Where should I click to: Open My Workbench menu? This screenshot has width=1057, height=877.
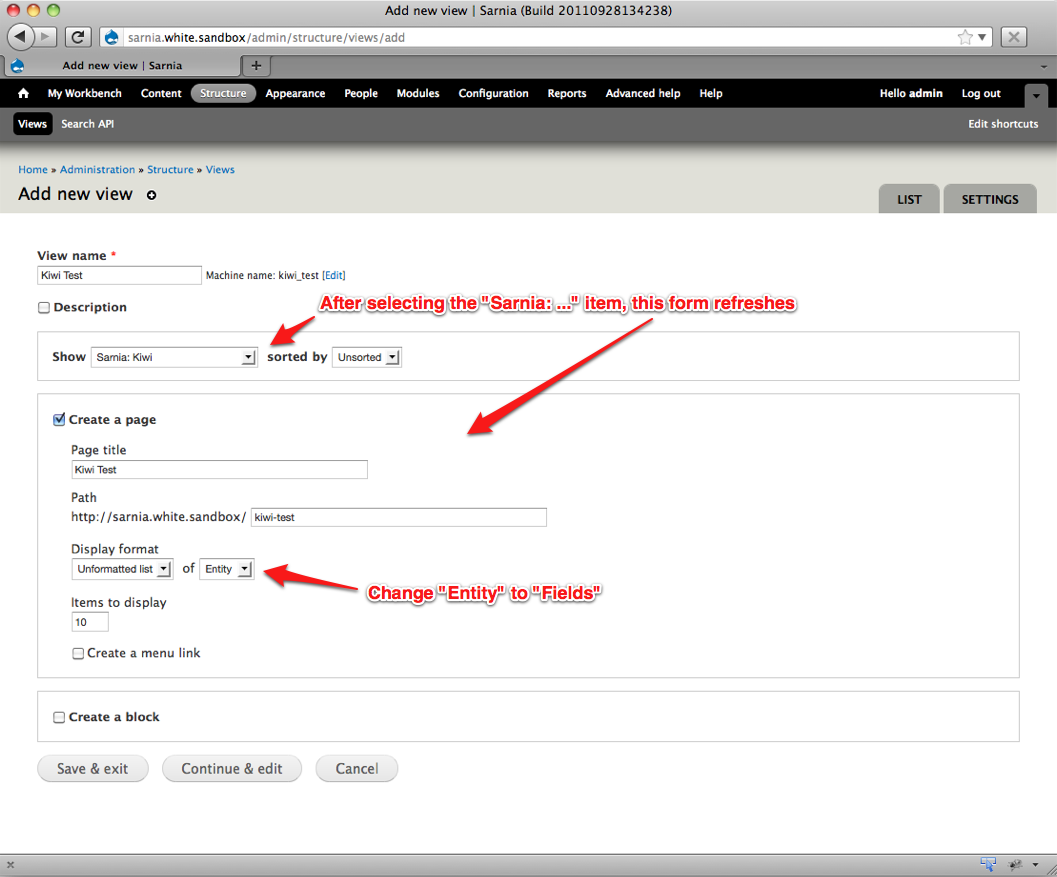coord(85,93)
